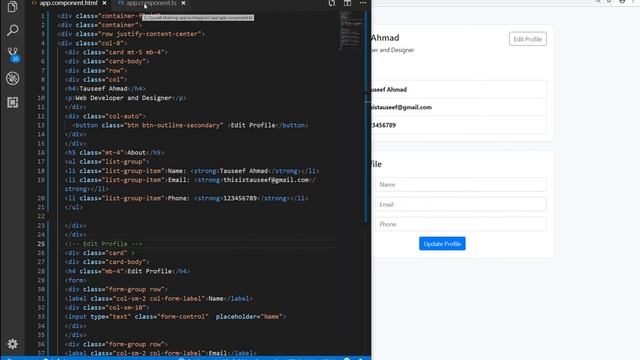This screenshot has width=640, height=360.
Task: Click the Edit Profile button in browser
Action: pyautogui.click(x=527, y=39)
